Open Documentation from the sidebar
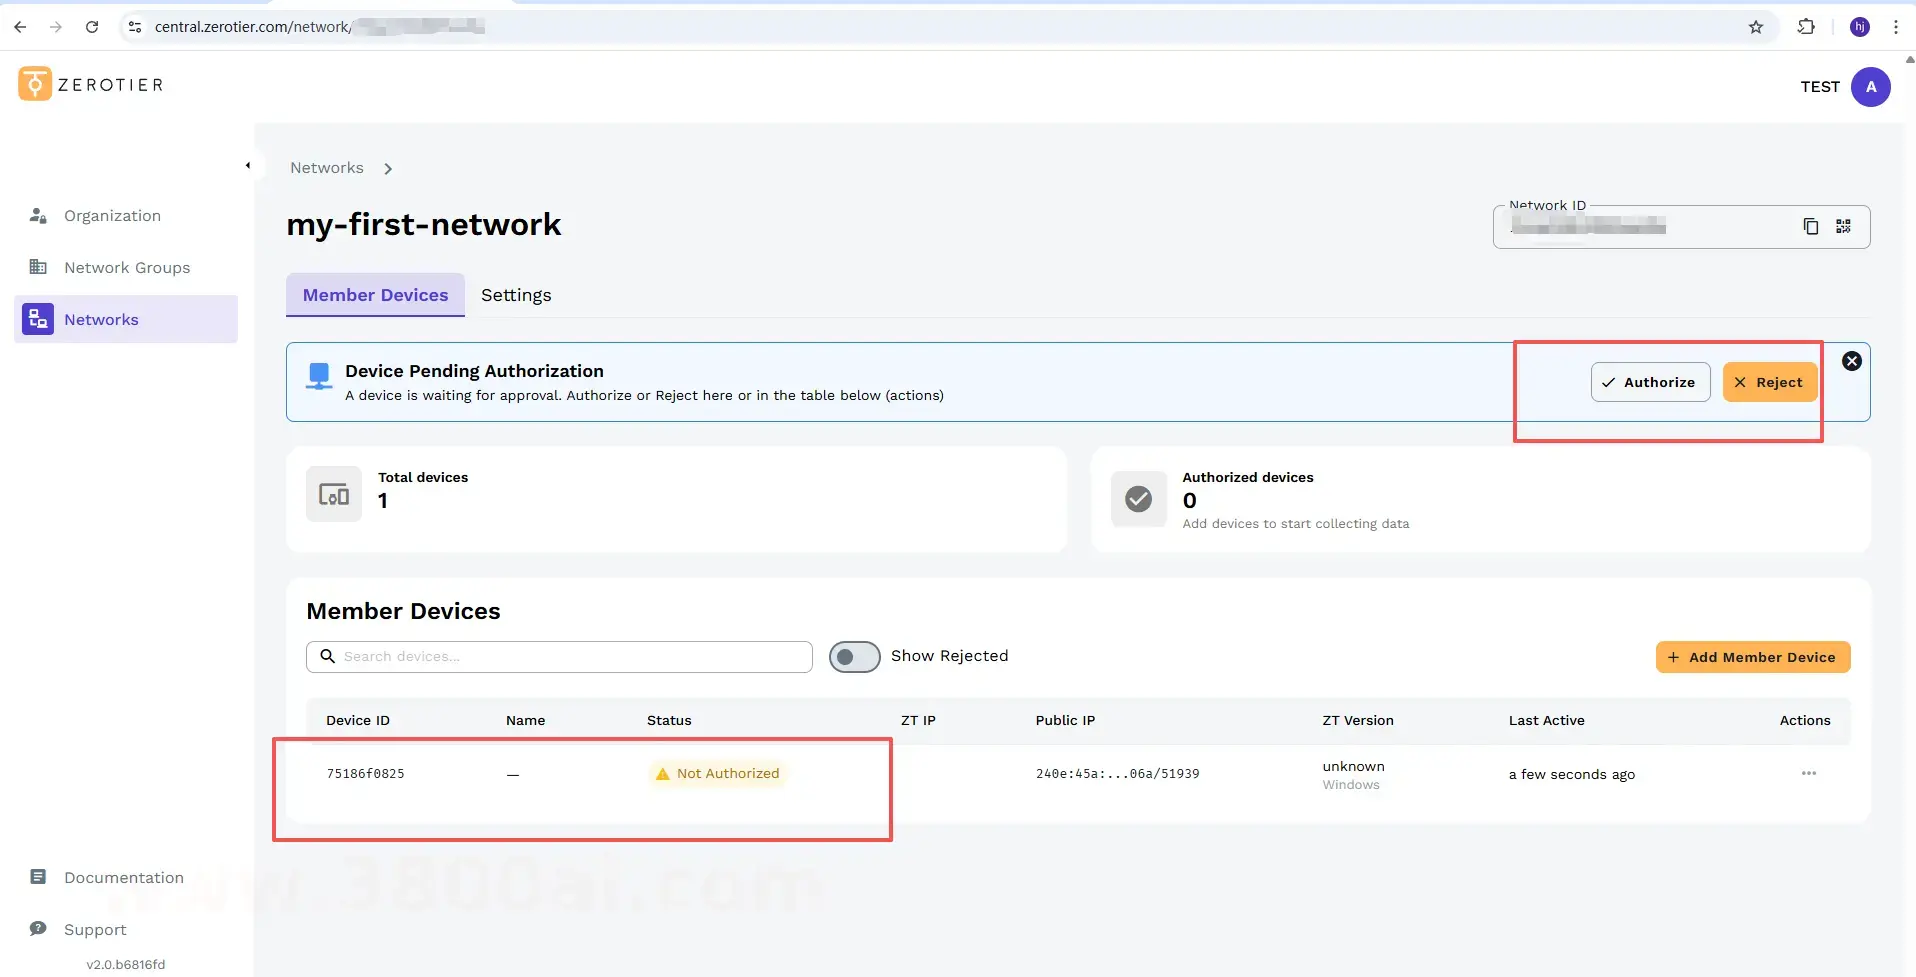The width and height of the screenshot is (1916, 977). point(123,878)
